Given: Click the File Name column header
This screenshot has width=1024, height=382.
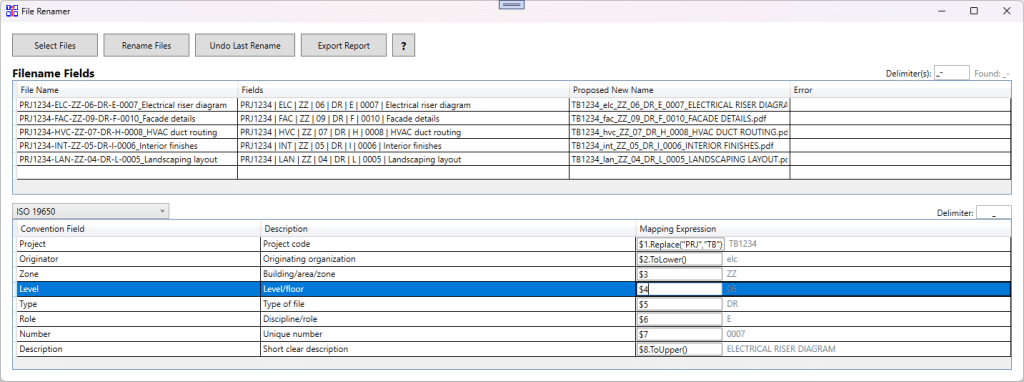Looking at the screenshot, I should 126,89.
